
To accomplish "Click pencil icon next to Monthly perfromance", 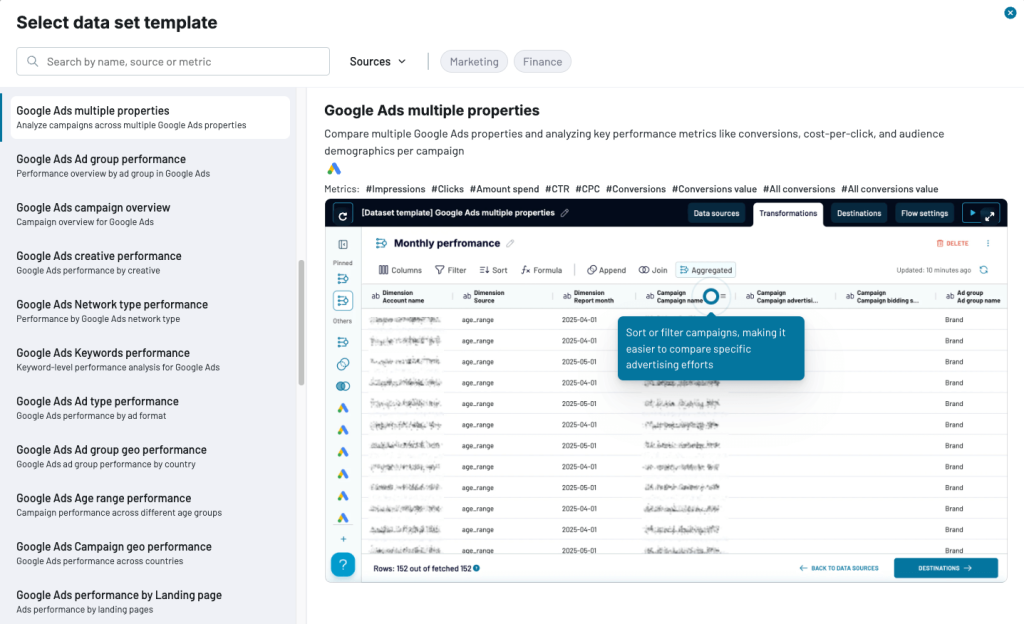I will [x=510, y=243].
